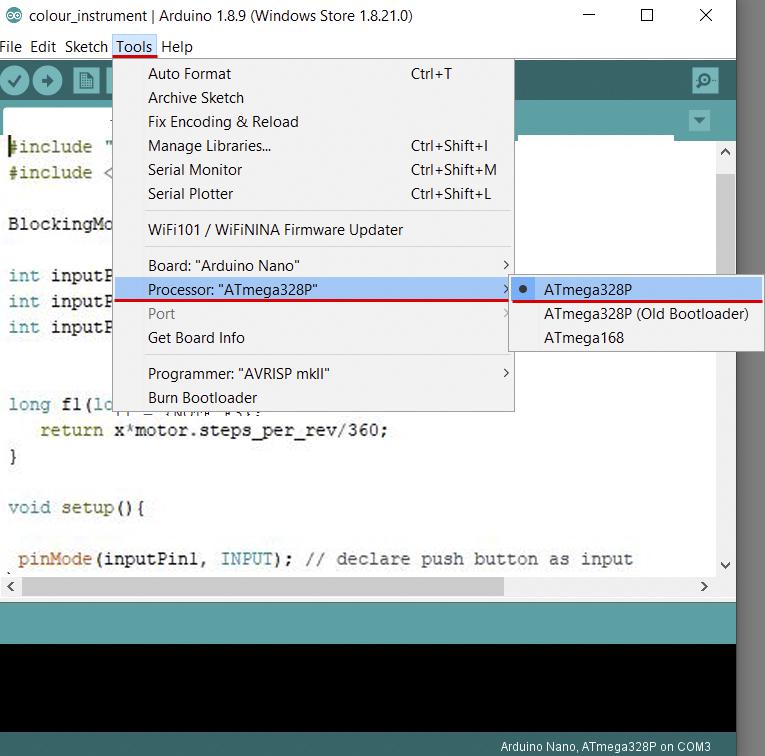Choose Burn Bootloader
The width and height of the screenshot is (765, 756).
313,398
